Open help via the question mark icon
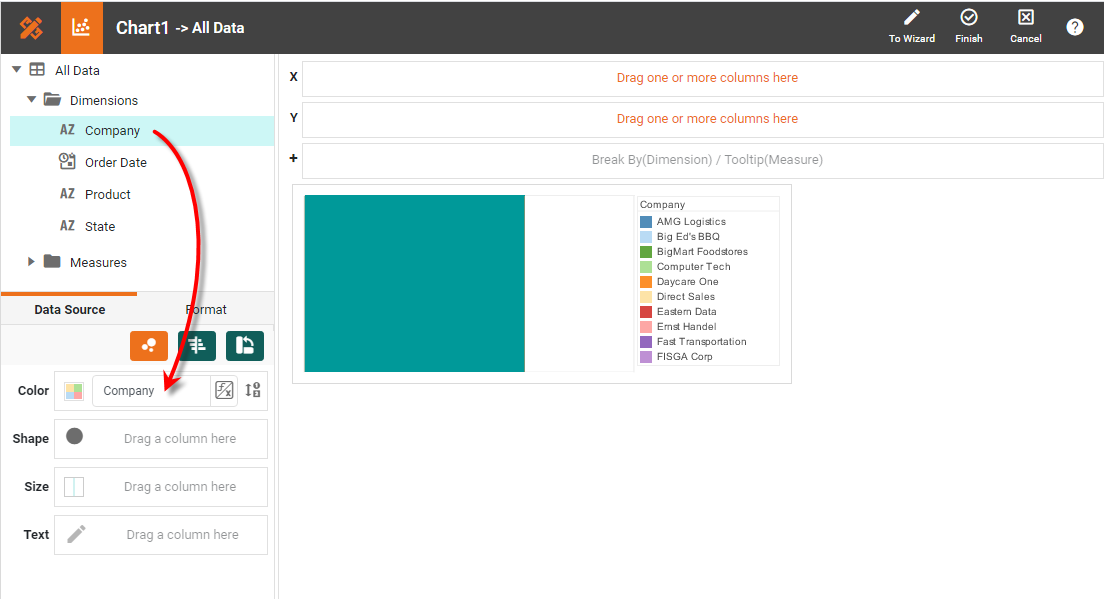This screenshot has width=1104, height=599. 1074,27
